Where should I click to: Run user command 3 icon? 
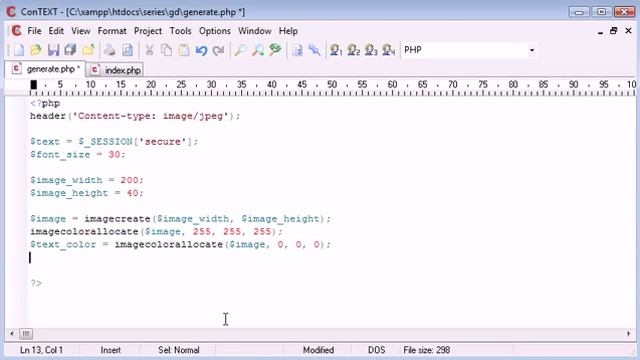coord(371,50)
